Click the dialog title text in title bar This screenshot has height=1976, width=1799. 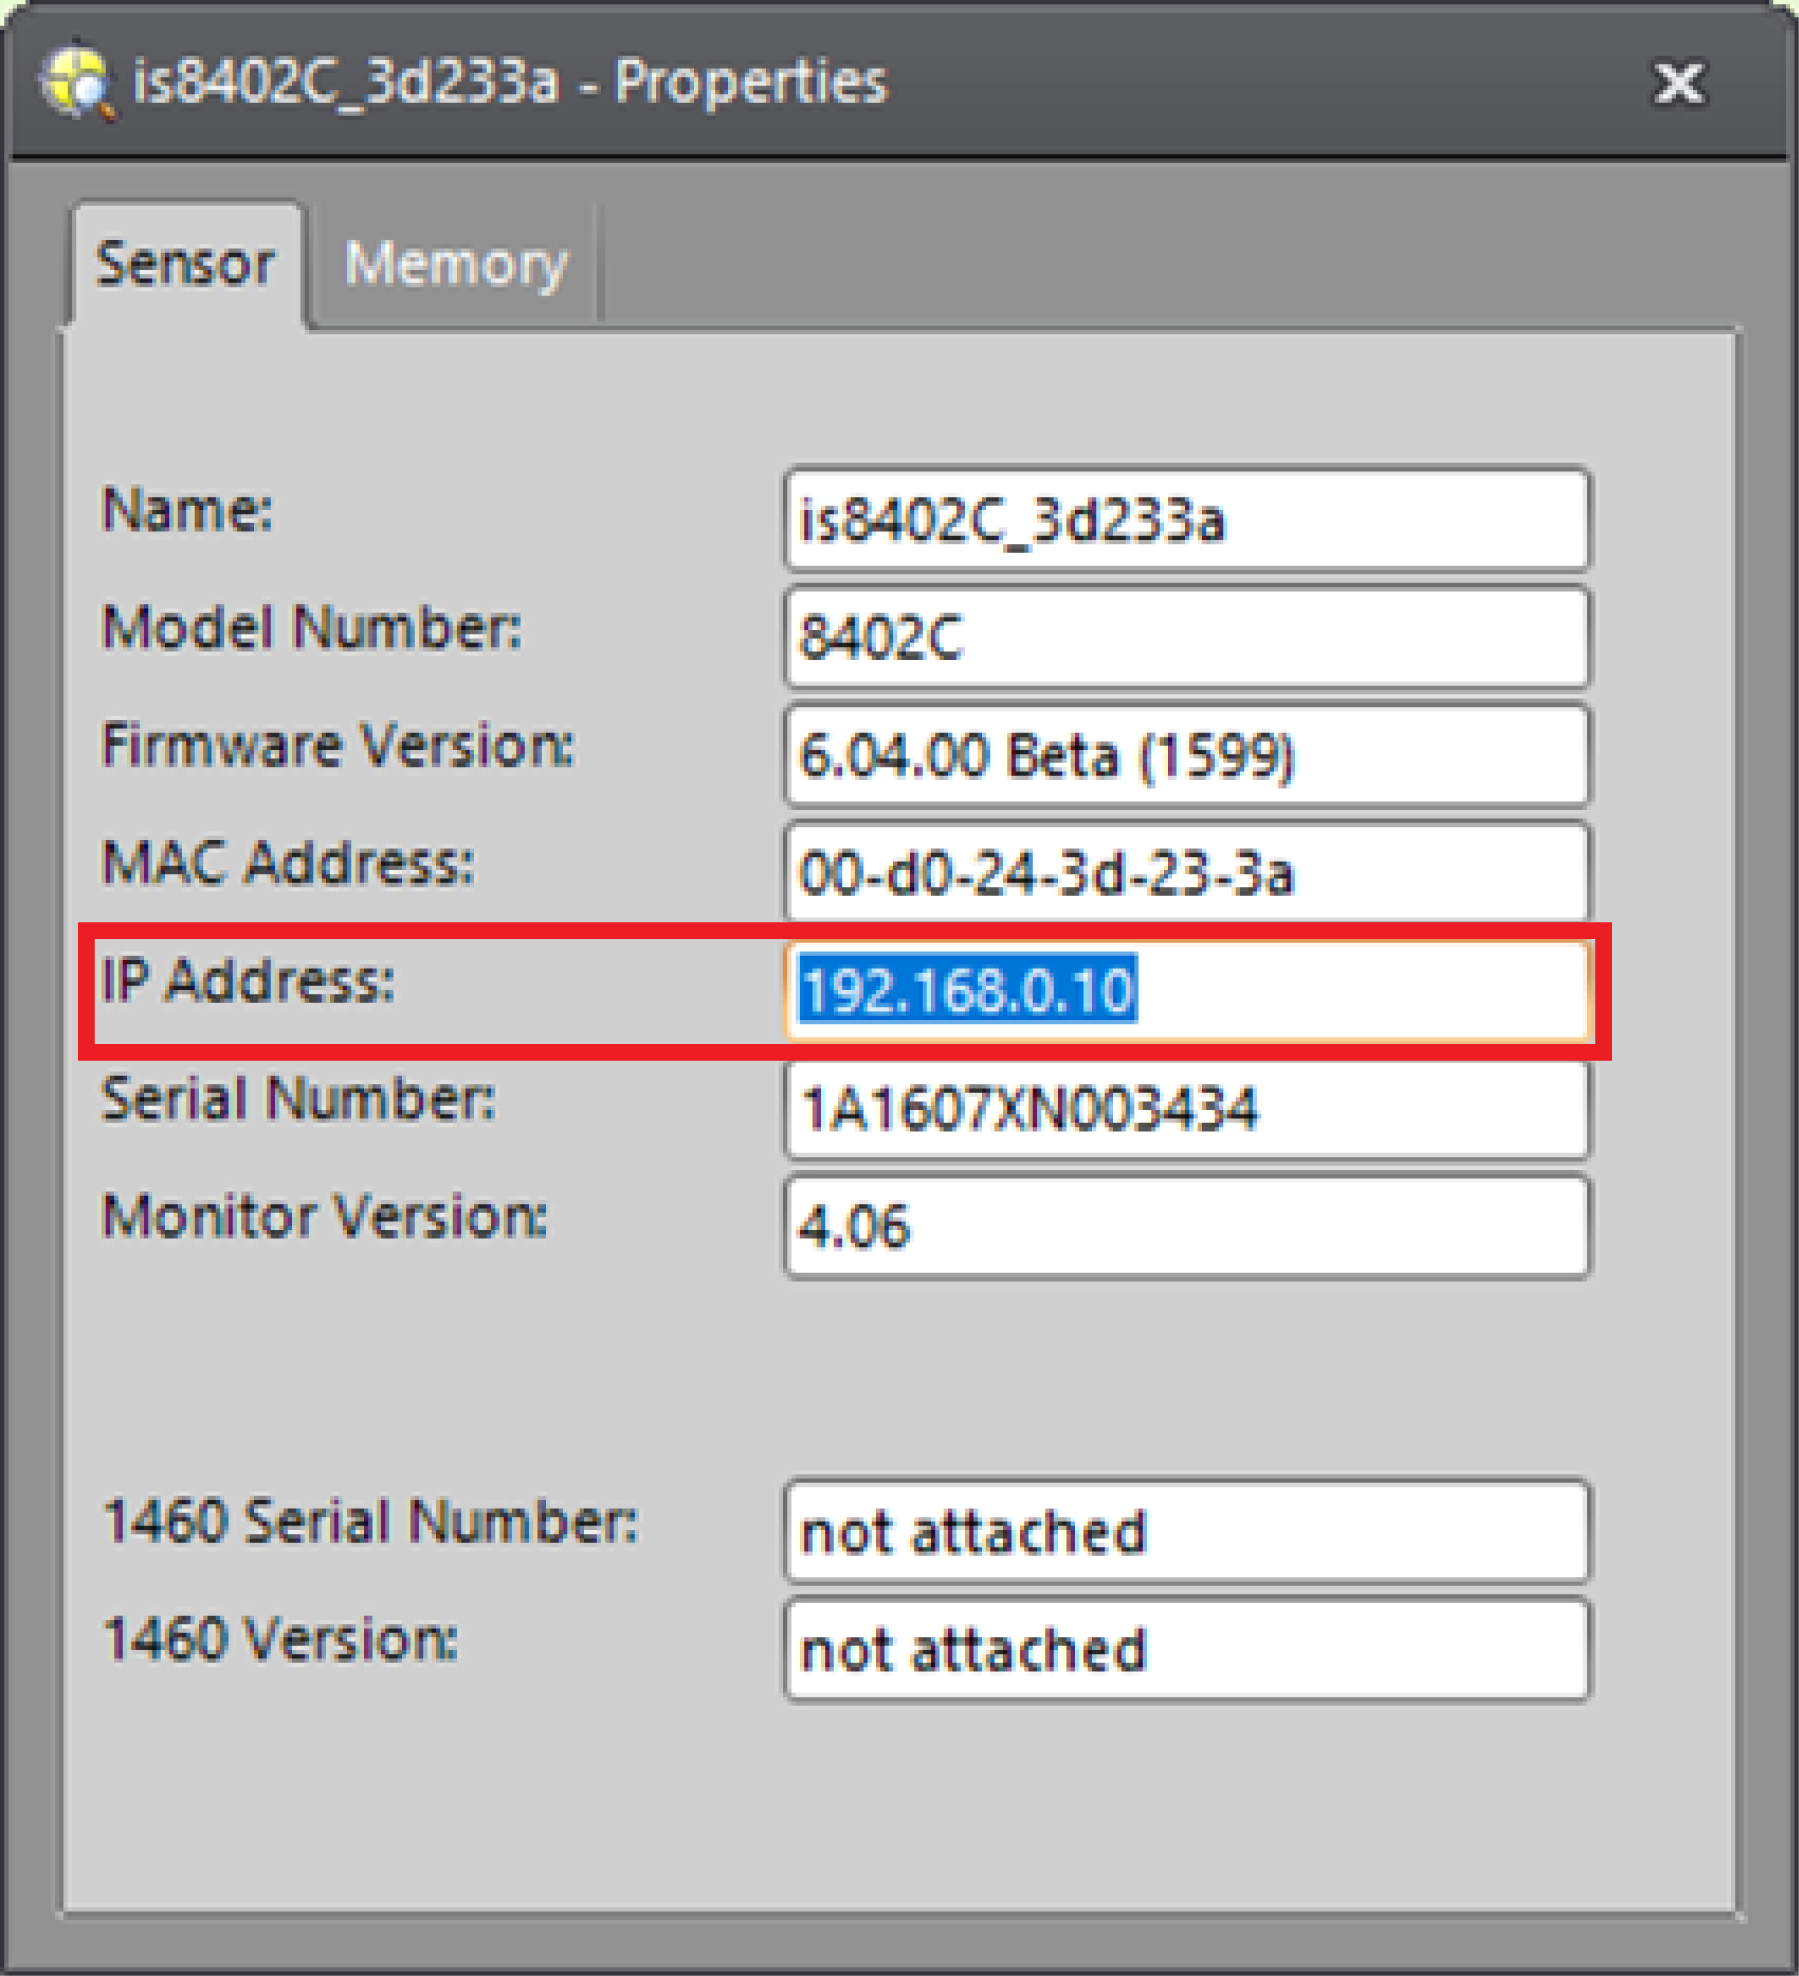click(x=510, y=82)
